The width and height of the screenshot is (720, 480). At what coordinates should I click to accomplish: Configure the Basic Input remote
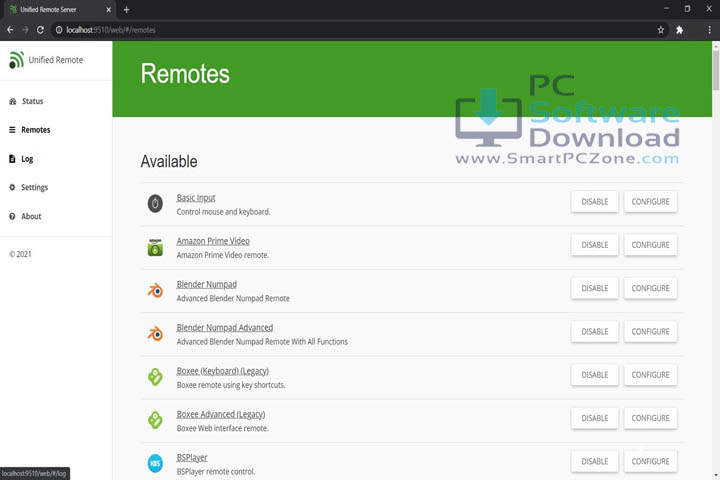tap(650, 202)
